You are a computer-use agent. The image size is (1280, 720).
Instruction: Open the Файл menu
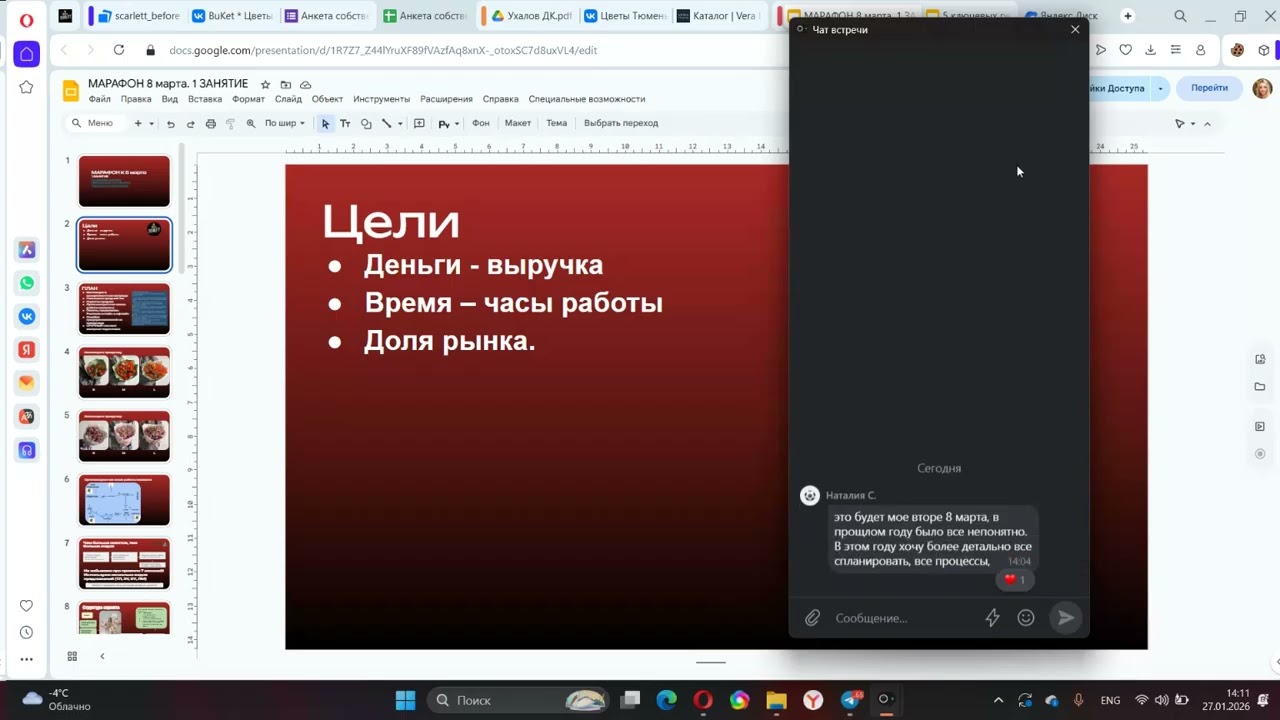click(99, 99)
